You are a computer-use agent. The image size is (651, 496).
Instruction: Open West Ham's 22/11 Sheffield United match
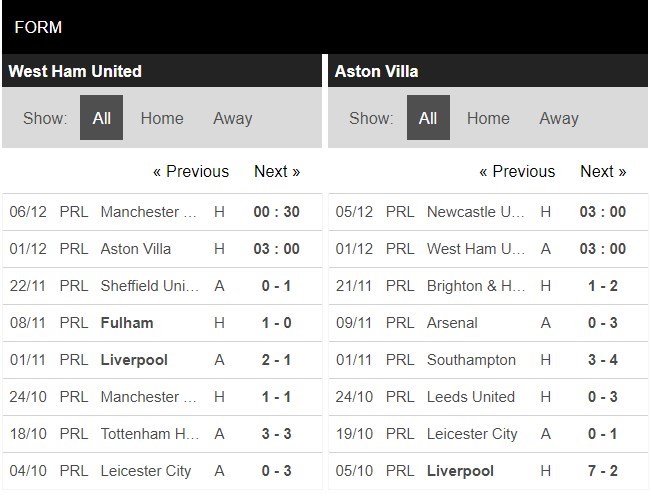pyautogui.click(x=150, y=286)
